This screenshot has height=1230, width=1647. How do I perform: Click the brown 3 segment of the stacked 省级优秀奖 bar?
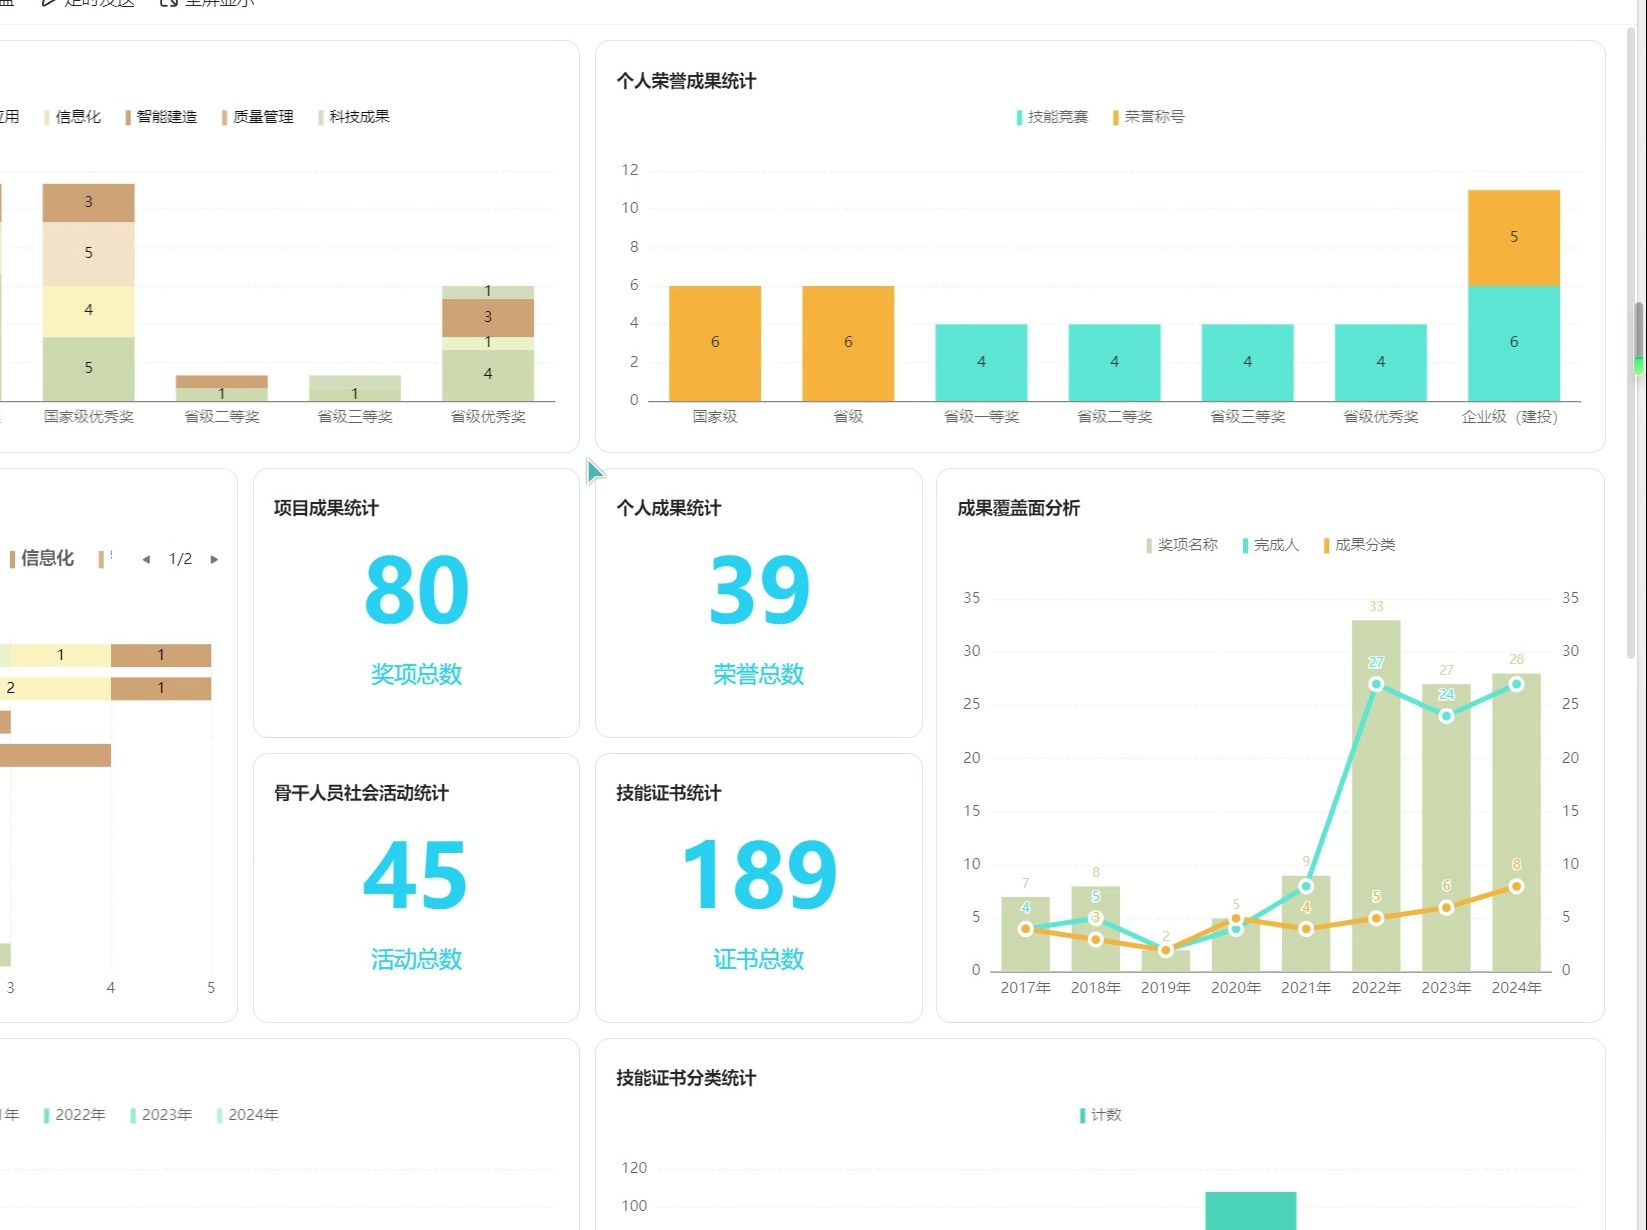(x=488, y=318)
